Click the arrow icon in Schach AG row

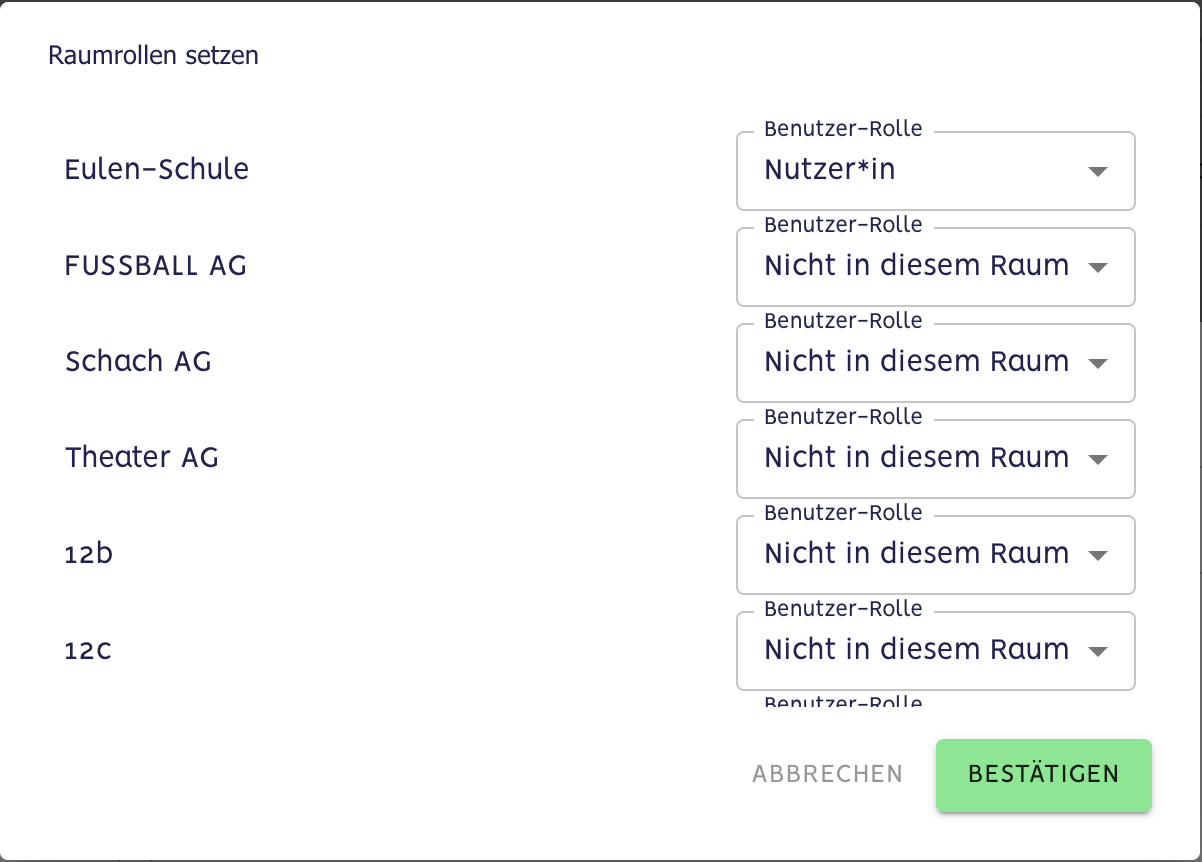pos(1097,363)
